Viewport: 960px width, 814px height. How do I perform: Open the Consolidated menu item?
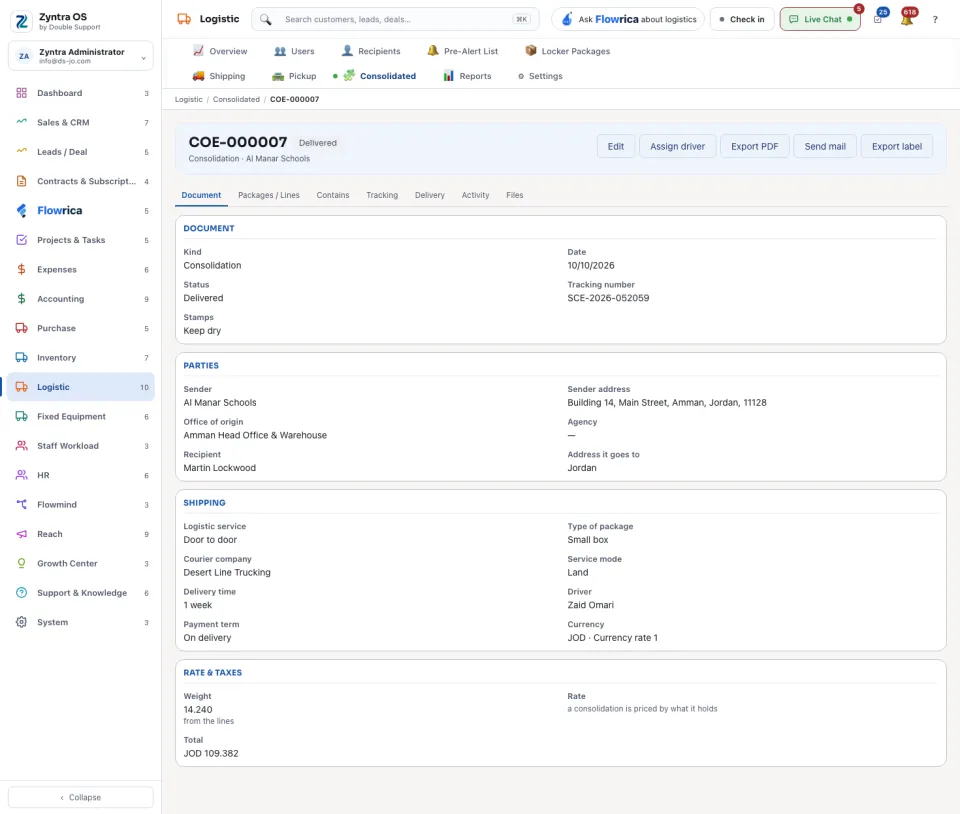[380, 76]
